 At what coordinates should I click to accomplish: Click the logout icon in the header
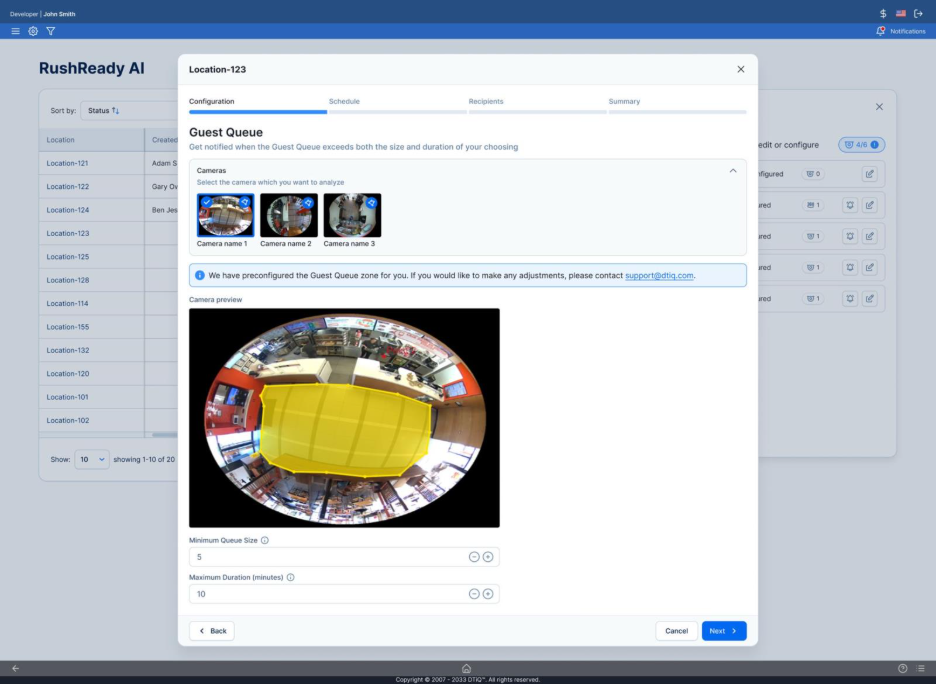(x=918, y=13)
